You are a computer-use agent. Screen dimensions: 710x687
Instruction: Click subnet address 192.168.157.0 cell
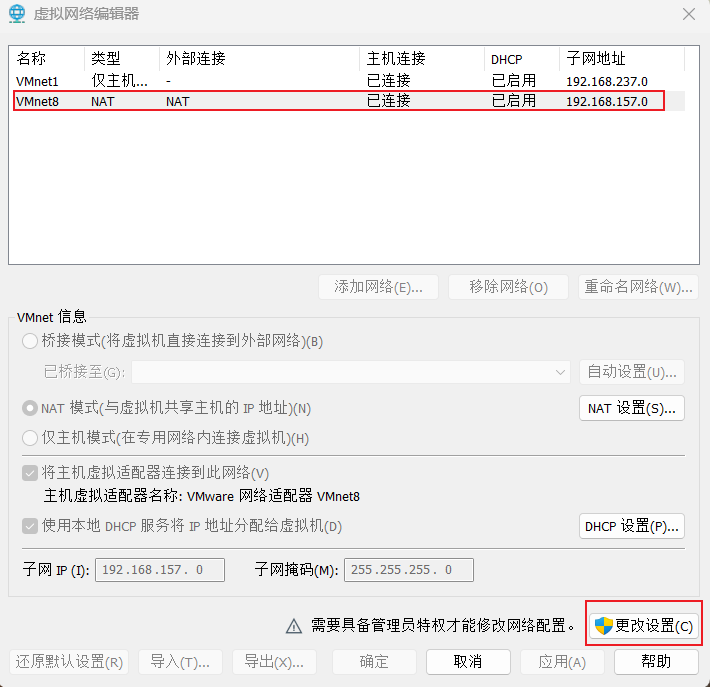(607, 101)
